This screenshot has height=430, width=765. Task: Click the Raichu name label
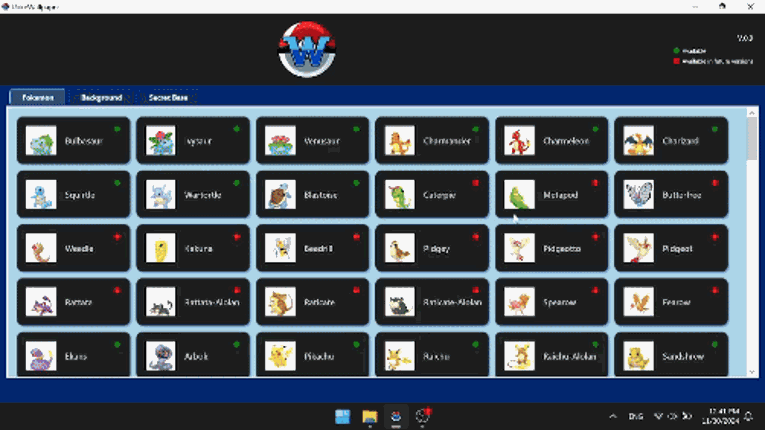click(x=436, y=356)
